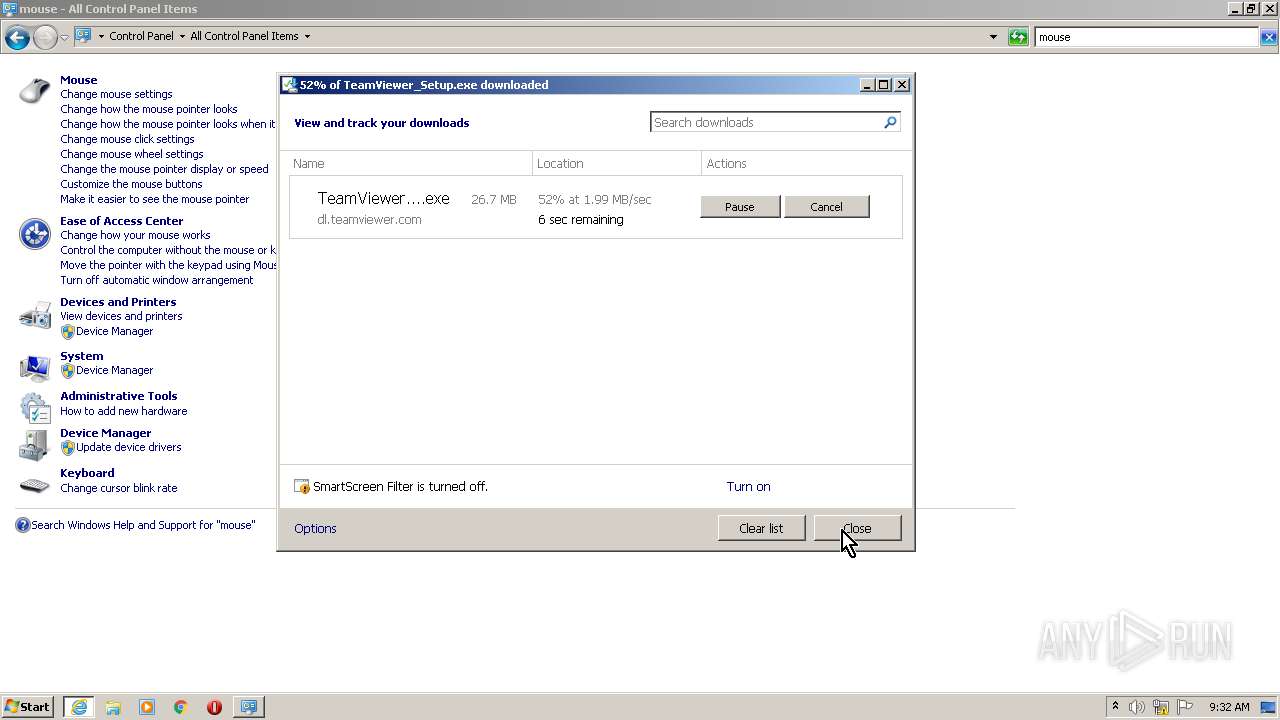Image resolution: width=1280 pixels, height=720 pixels.
Task: Open Change mouse click settings
Action: (127, 139)
